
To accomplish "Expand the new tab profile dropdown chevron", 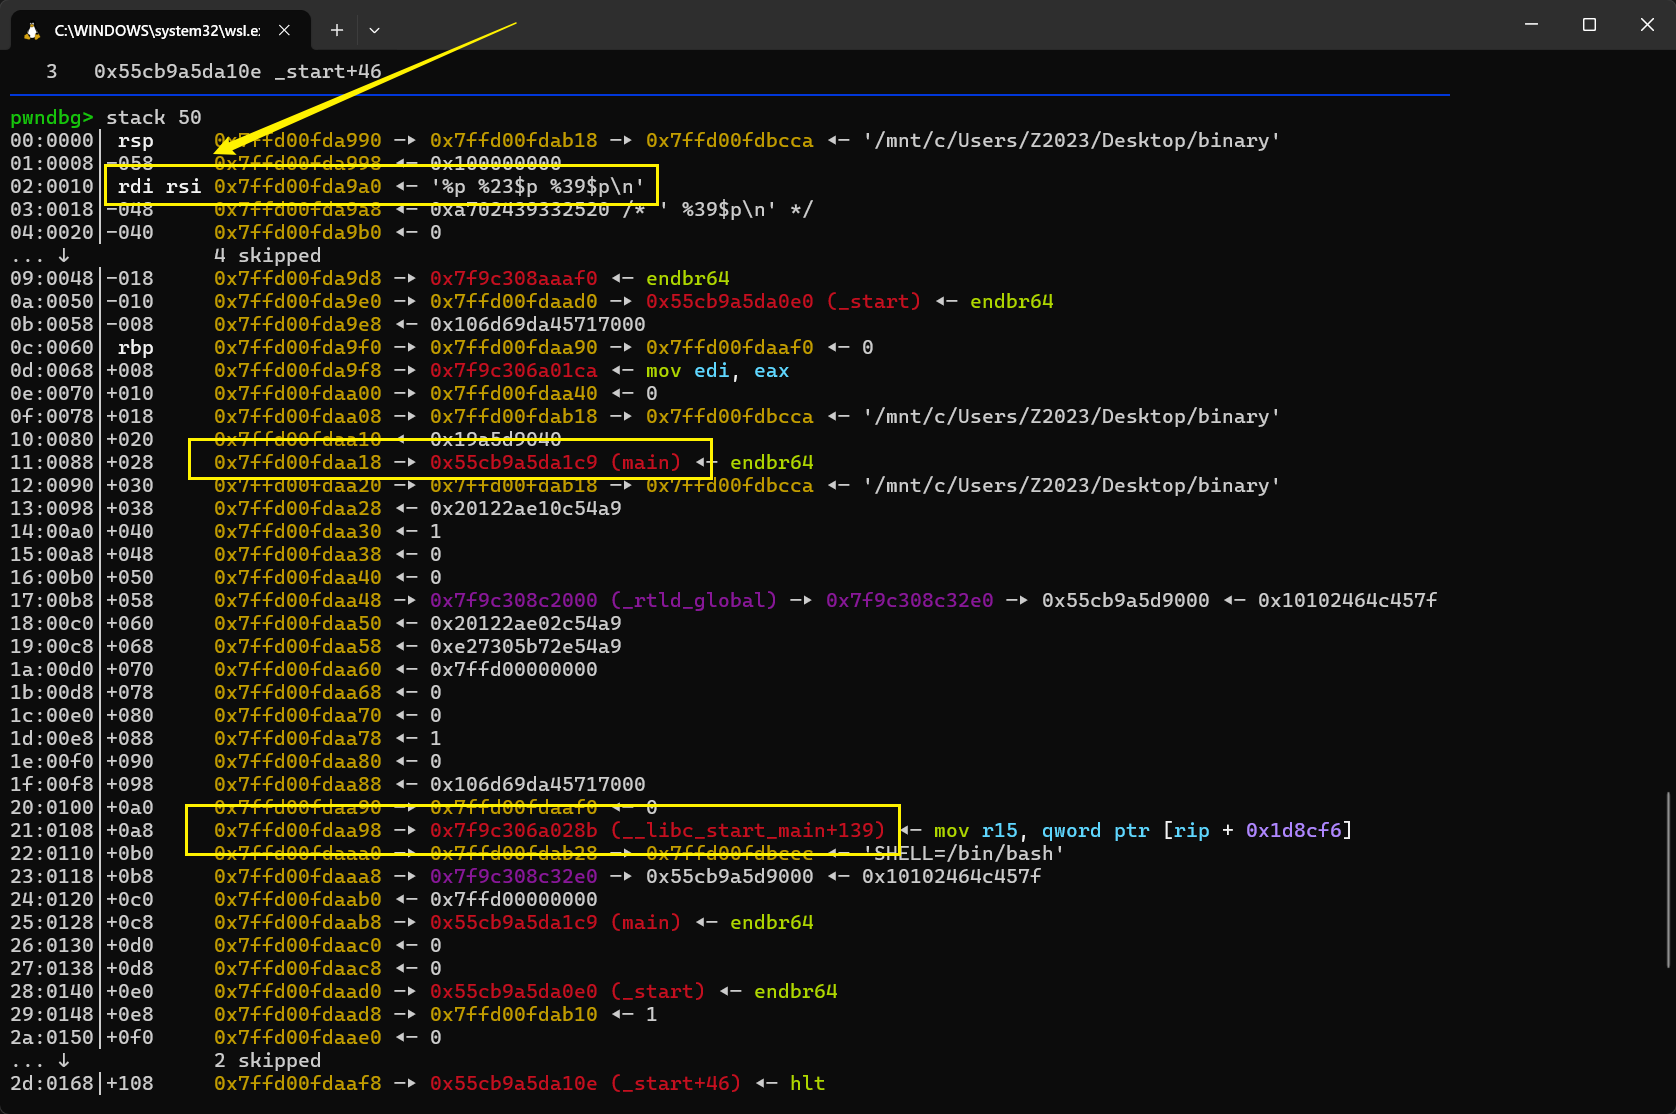I will pyautogui.click(x=374, y=30).
